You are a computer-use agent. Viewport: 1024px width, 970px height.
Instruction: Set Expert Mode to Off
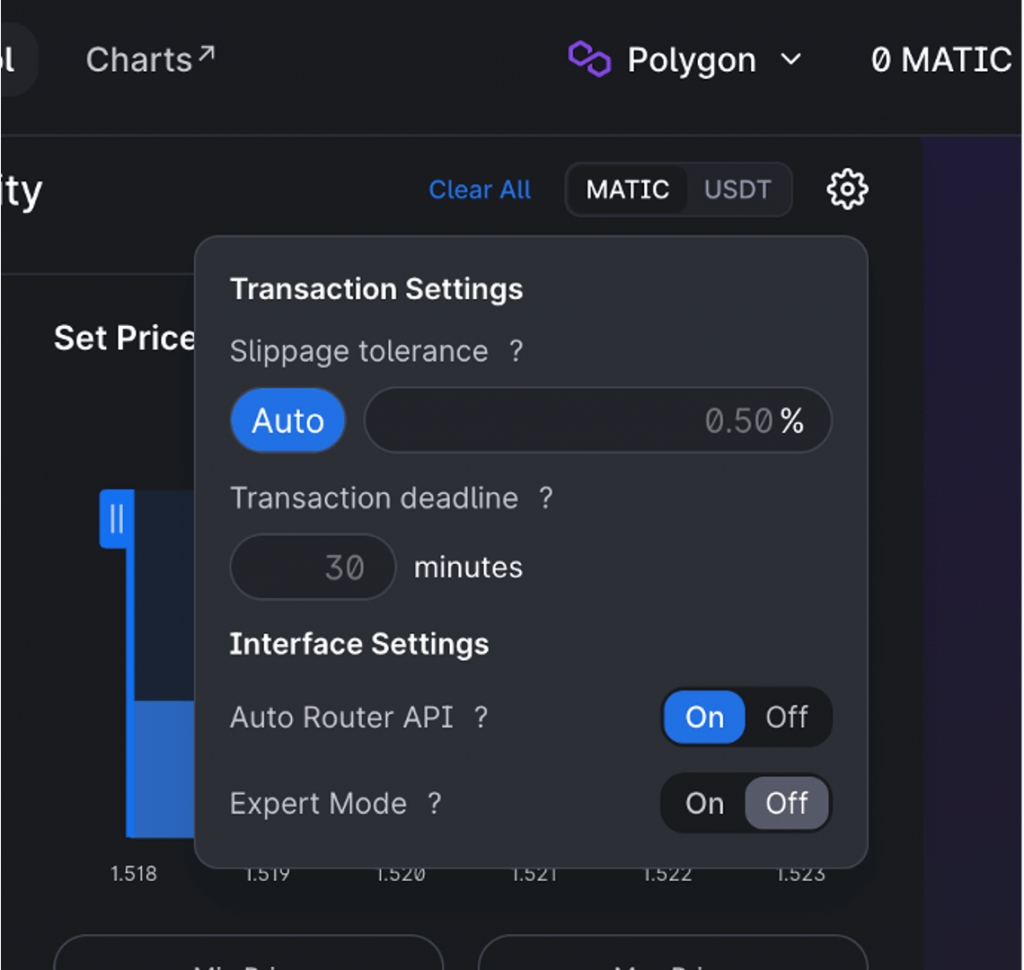coord(786,804)
